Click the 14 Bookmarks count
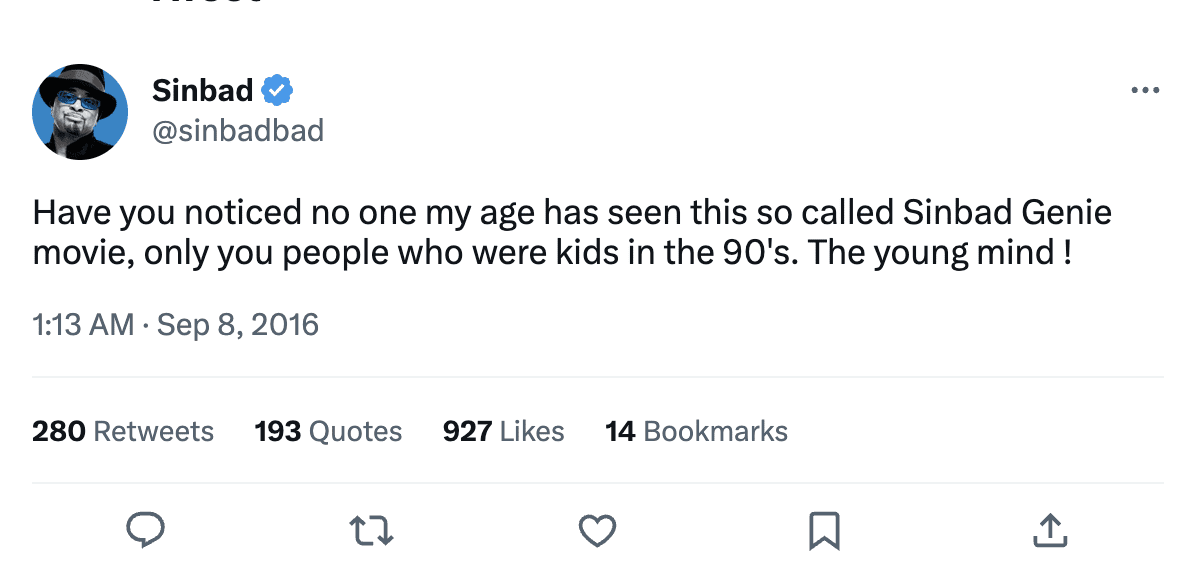 (696, 431)
